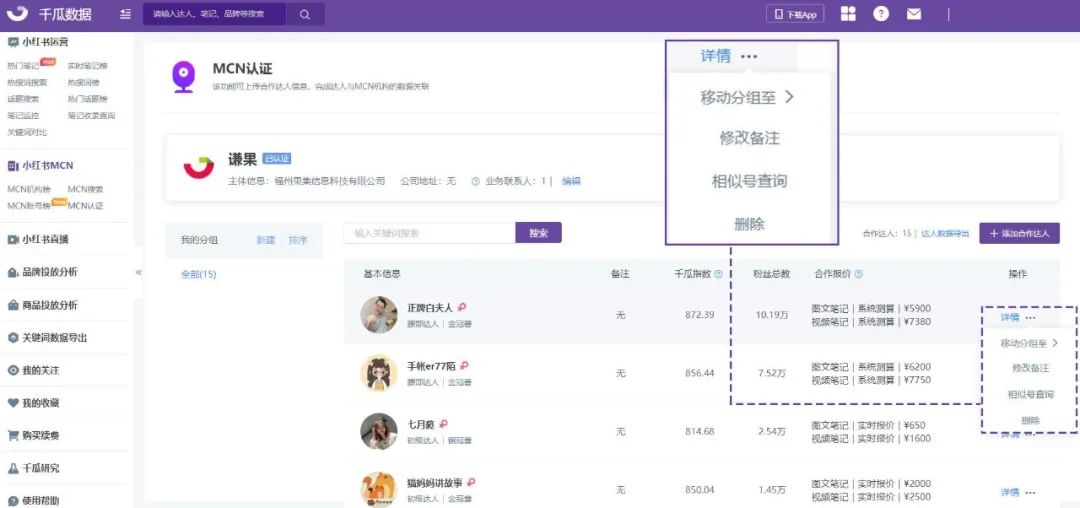
Task: Click help icon beside 合作报价 column header
Action: [x=859, y=274]
